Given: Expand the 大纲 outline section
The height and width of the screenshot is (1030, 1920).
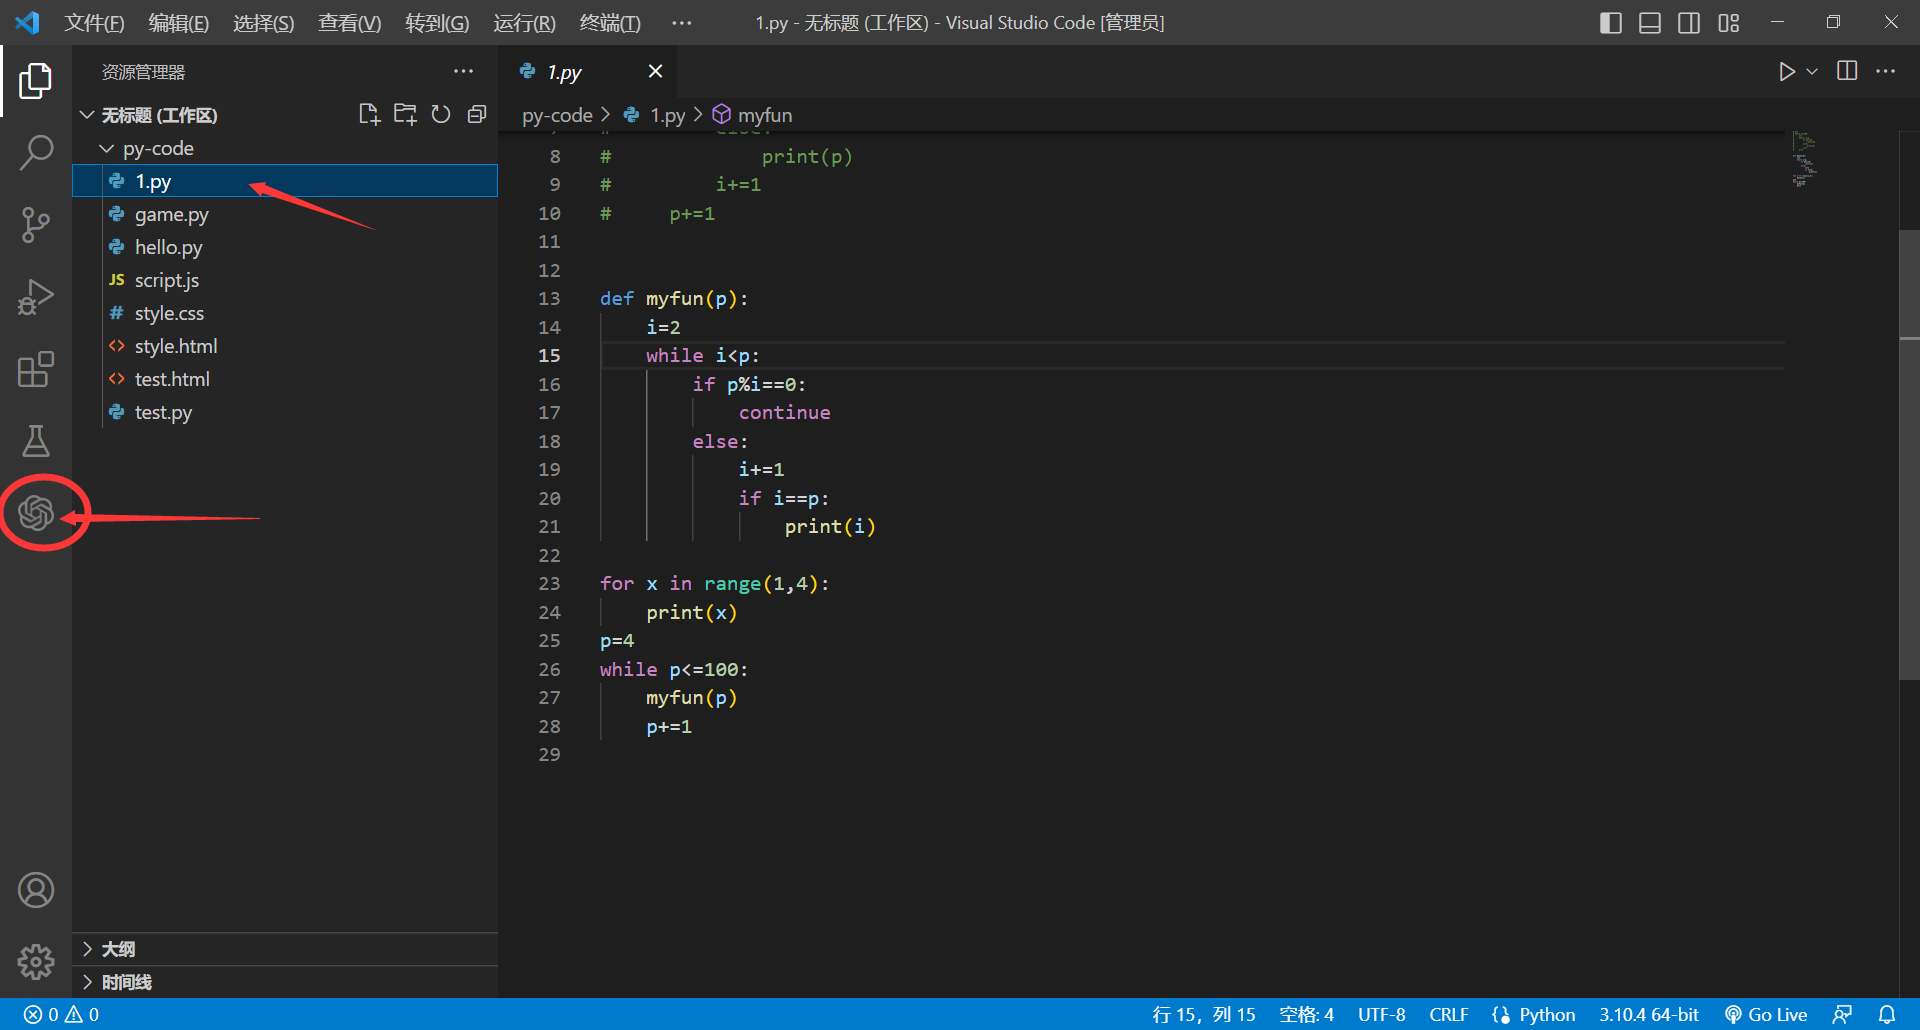Looking at the screenshot, I should [120, 948].
